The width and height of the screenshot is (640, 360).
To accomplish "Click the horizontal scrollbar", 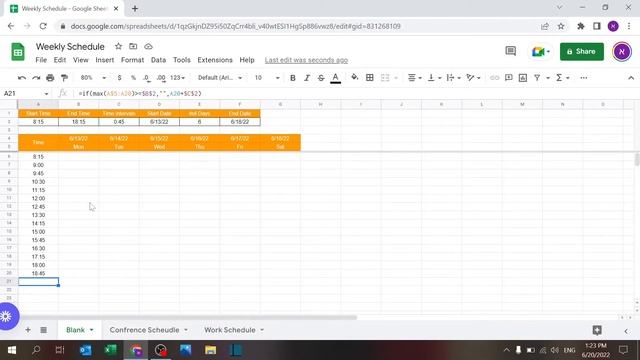I will [x=188, y=318].
